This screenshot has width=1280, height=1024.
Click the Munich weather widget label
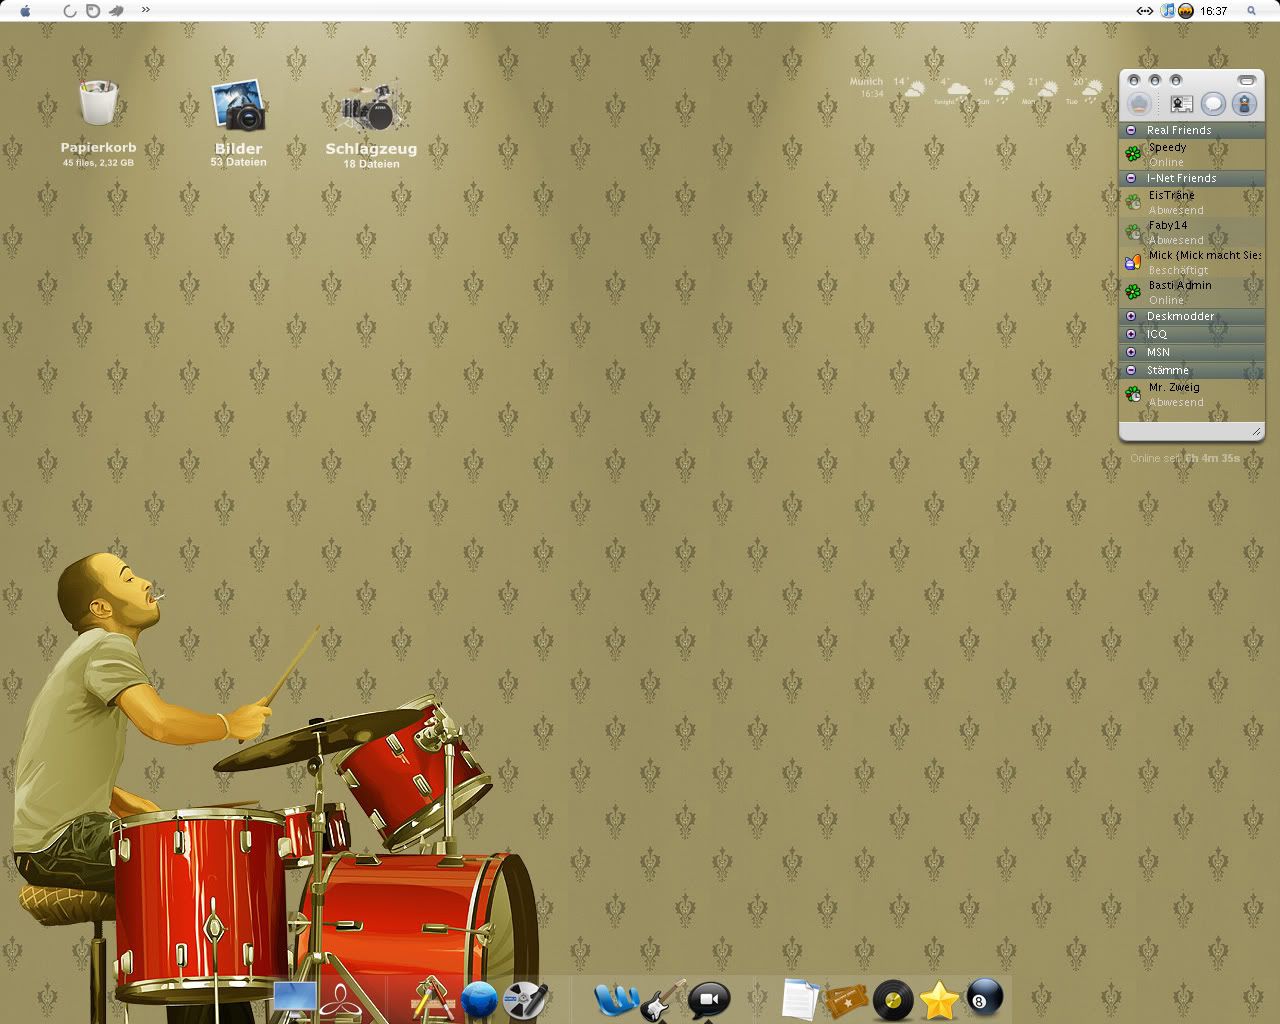point(866,82)
